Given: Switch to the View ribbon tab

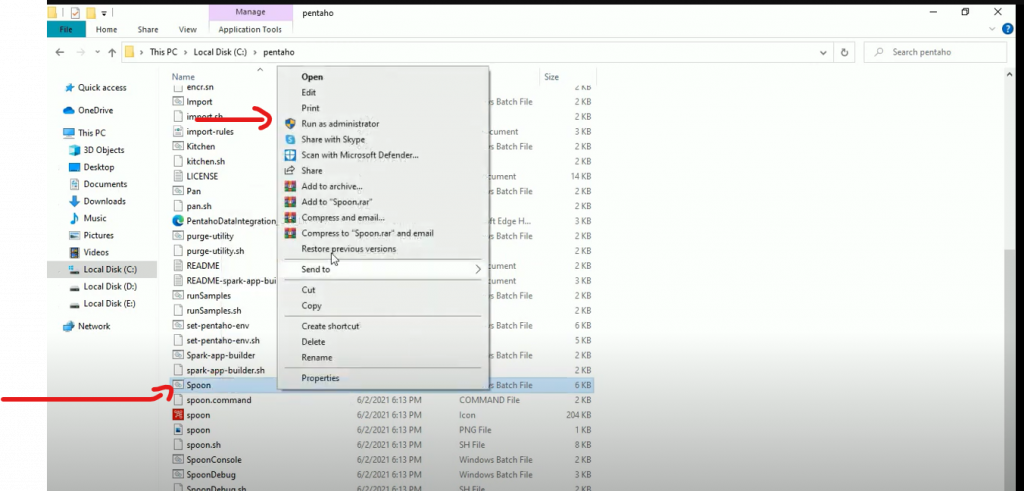Looking at the screenshot, I should click(187, 29).
